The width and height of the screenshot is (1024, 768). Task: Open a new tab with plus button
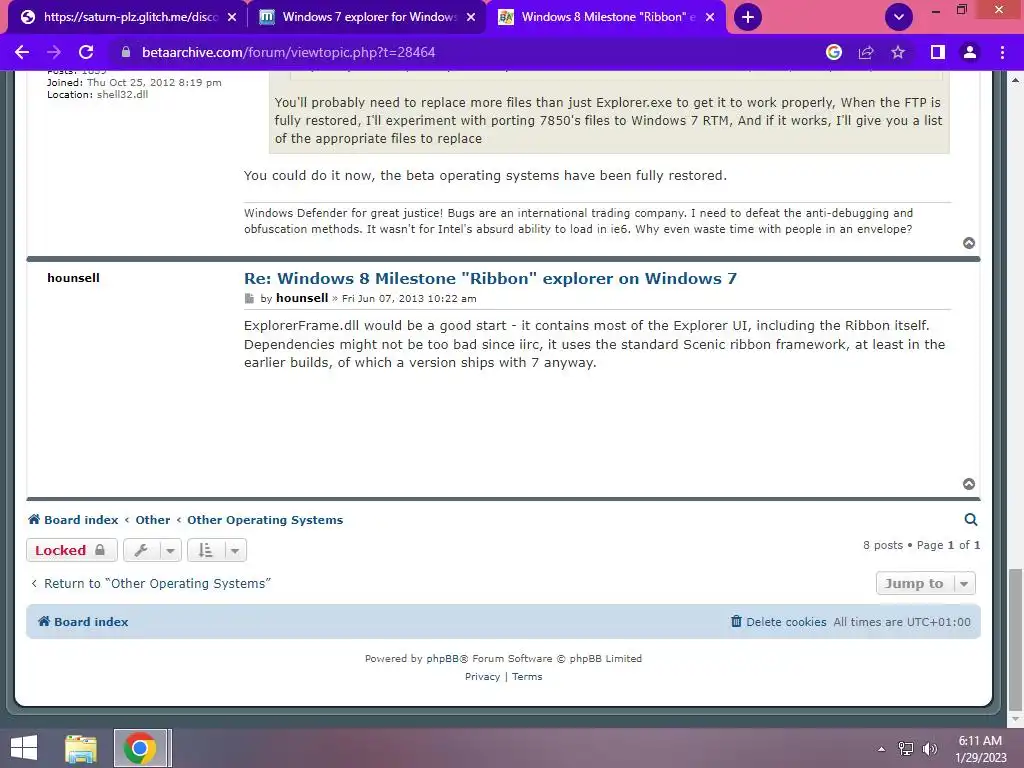point(748,17)
